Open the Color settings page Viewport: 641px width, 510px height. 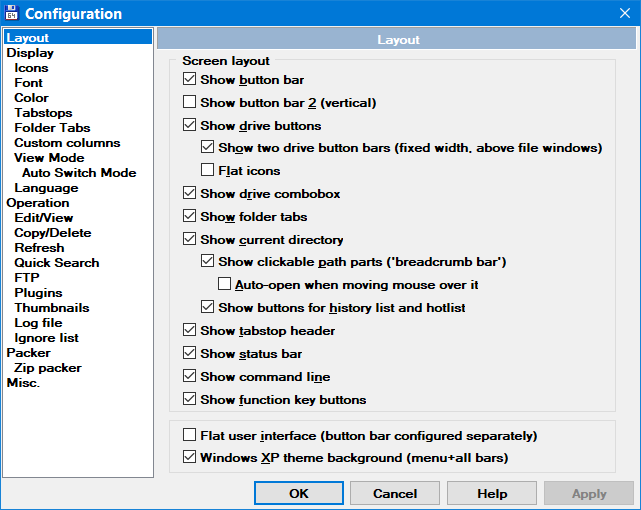point(31,98)
